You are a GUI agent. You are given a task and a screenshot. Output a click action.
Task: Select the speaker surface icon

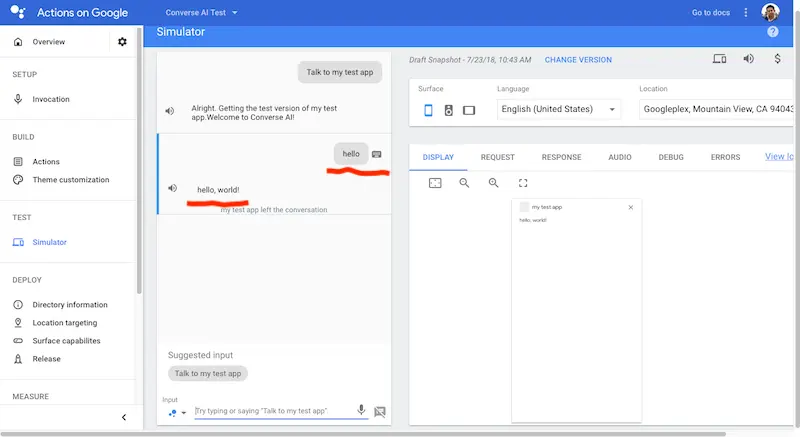[448, 110]
